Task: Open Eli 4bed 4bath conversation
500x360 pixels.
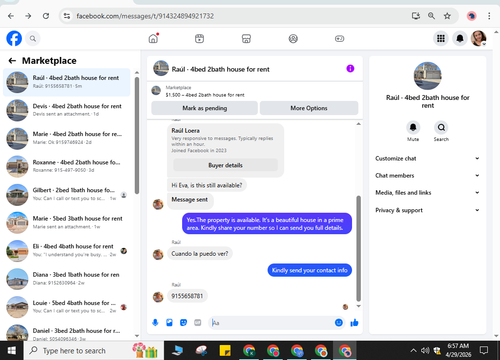Action: click(x=67, y=251)
